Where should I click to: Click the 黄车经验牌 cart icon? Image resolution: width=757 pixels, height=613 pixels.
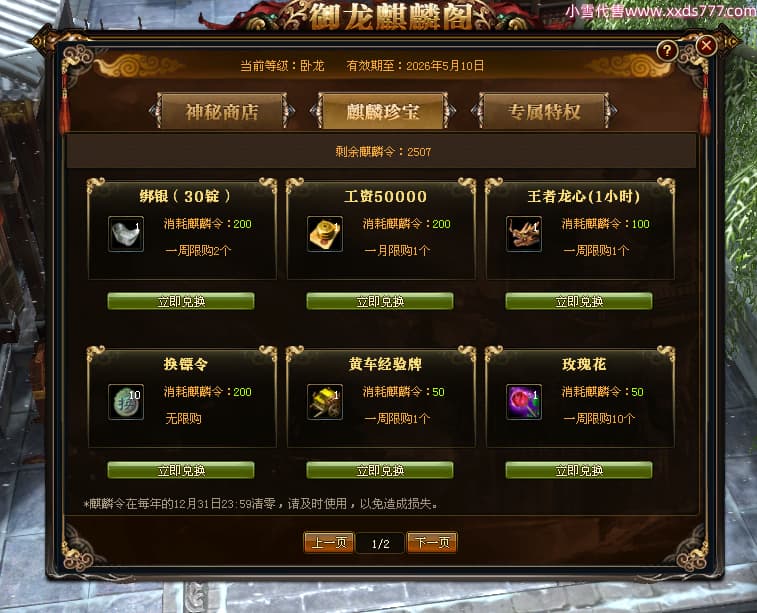point(325,402)
